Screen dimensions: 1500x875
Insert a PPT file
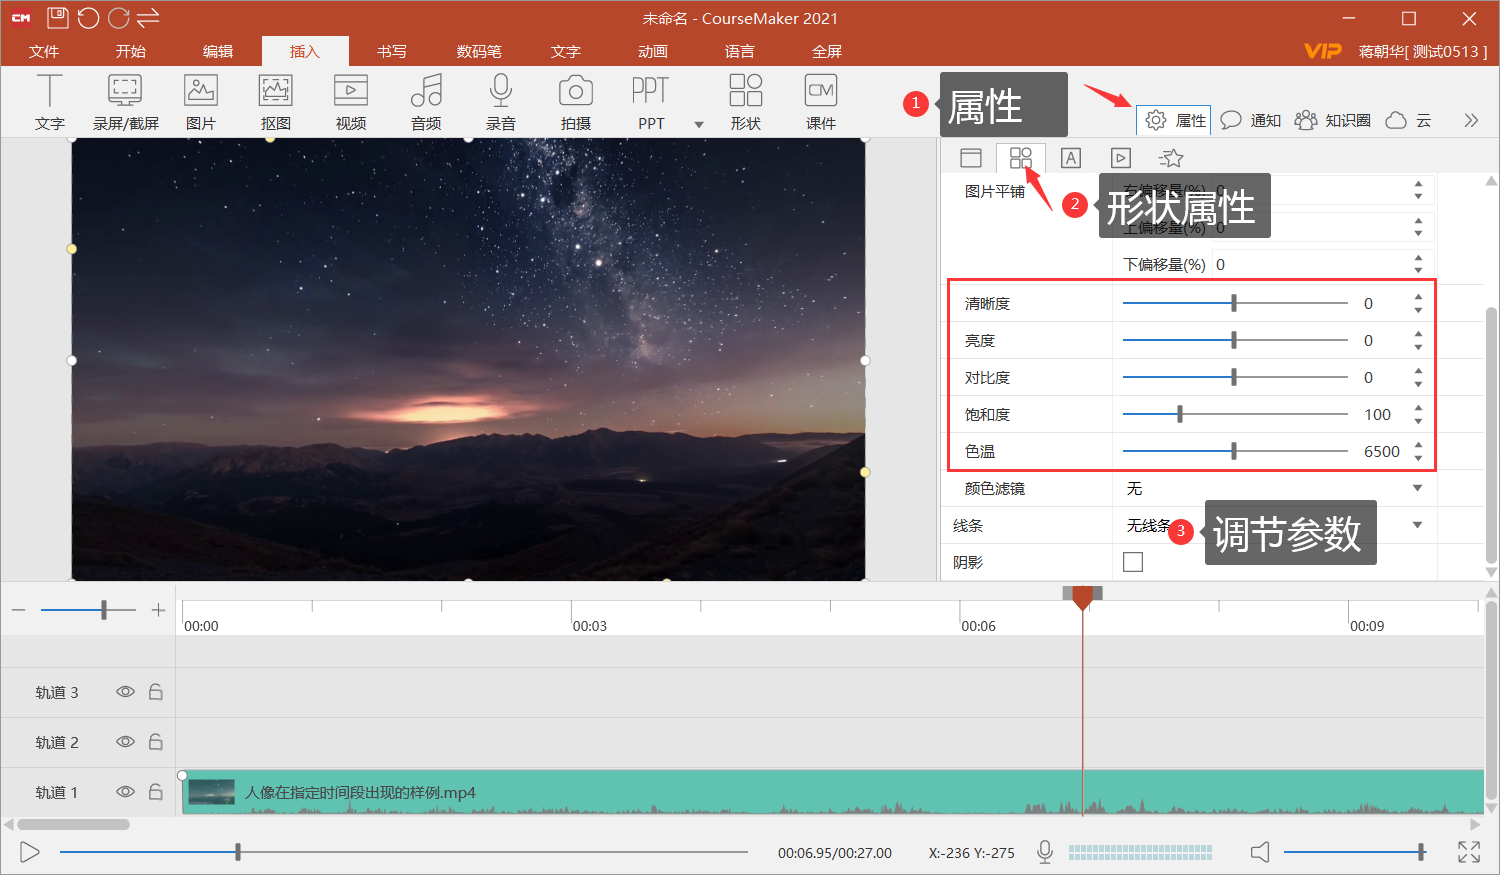pos(651,102)
